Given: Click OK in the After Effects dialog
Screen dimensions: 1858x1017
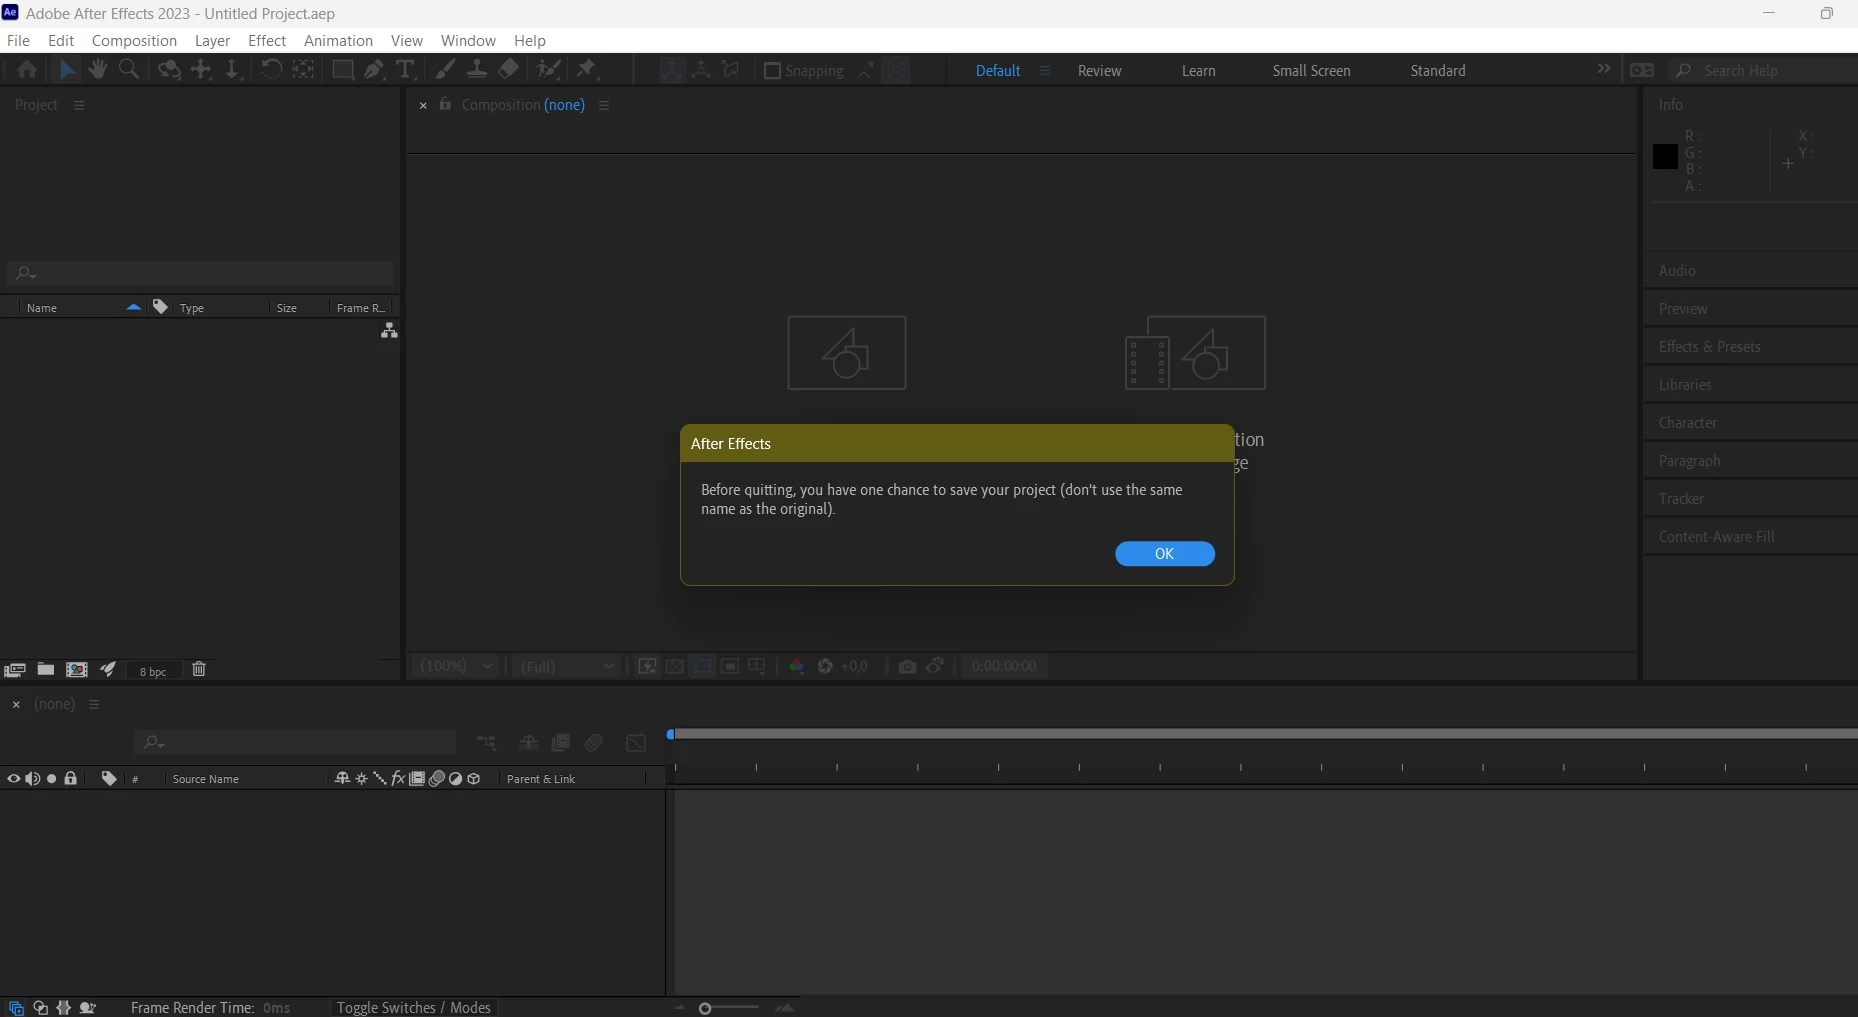Looking at the screenshot, I should (1164, 554).
